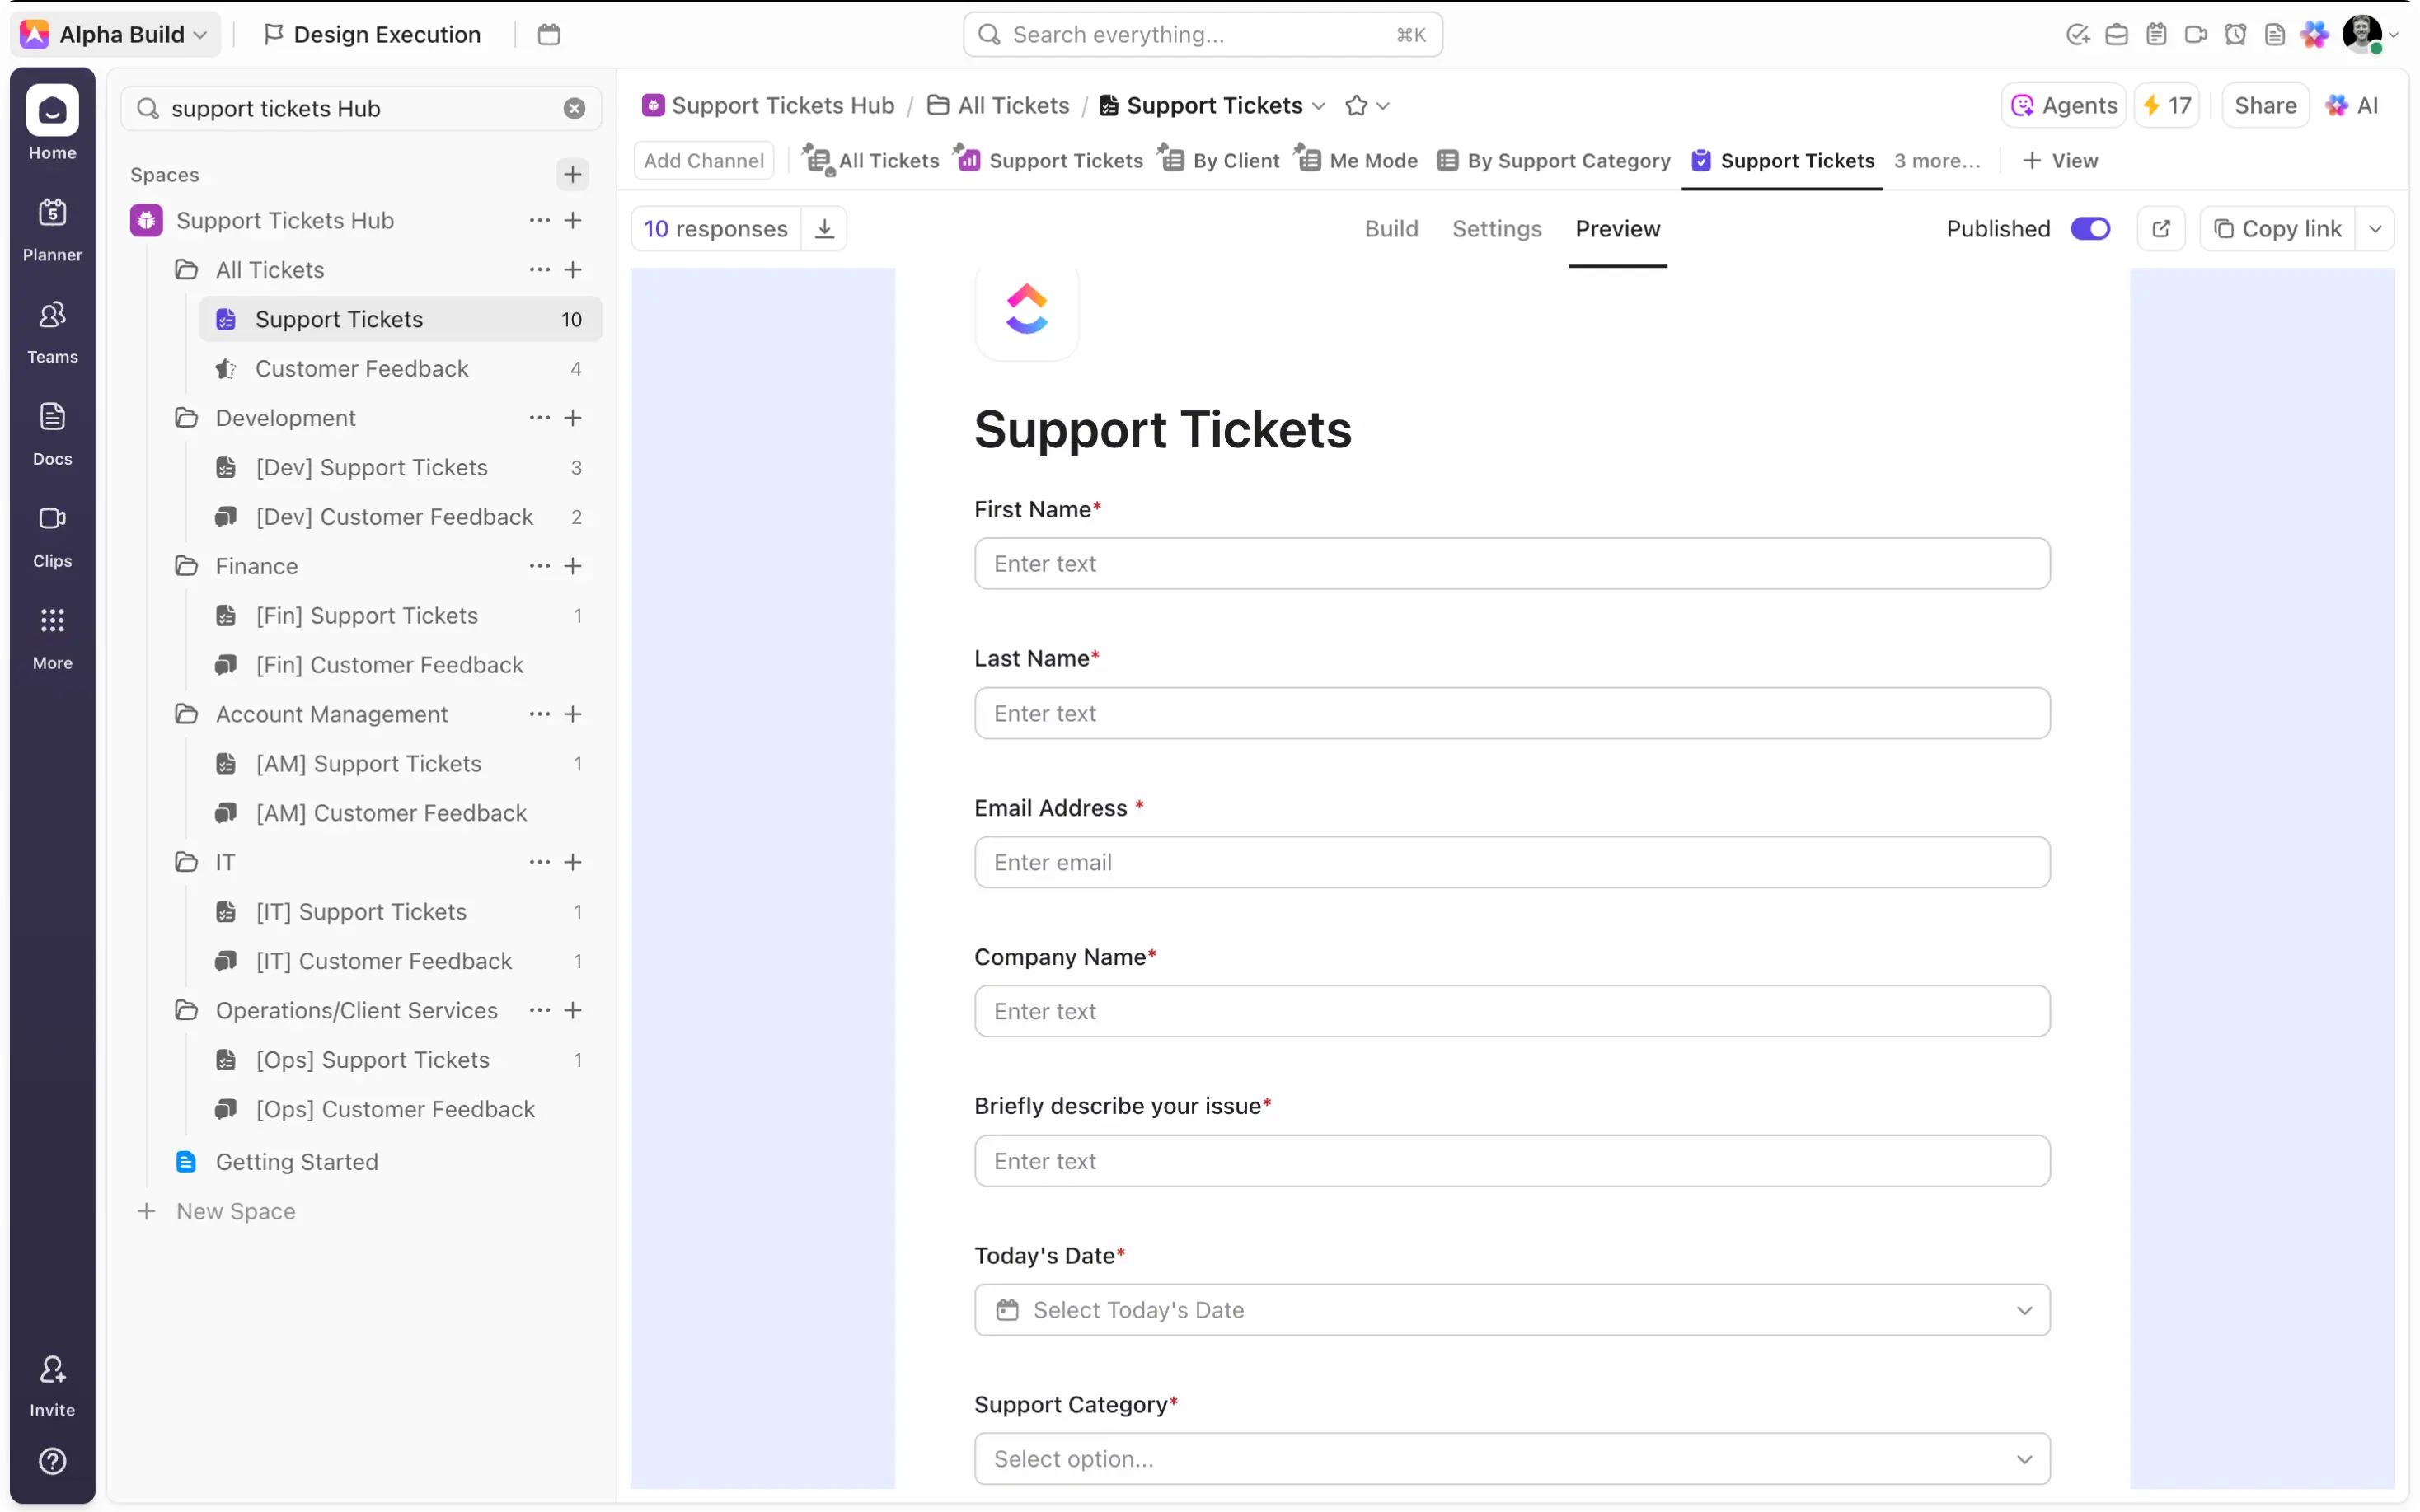Switch to the Build tab

coord(1391,228)
